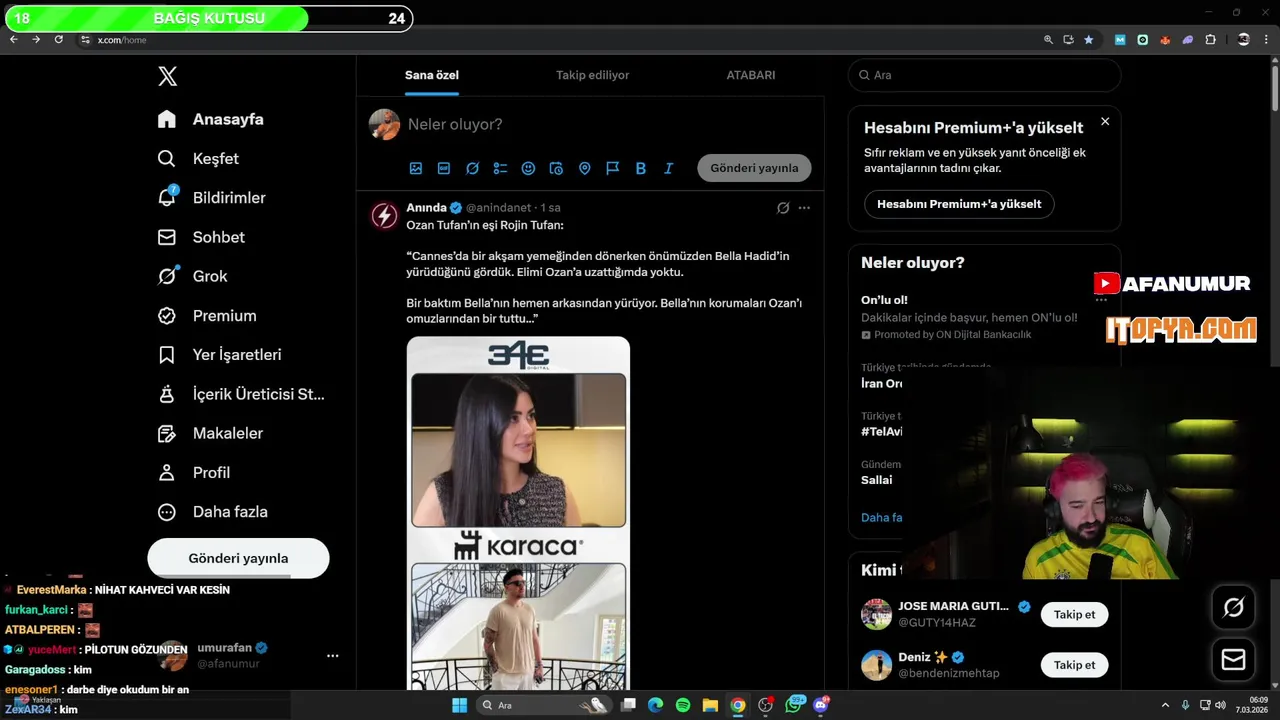Follow JOSE MARIA GUTI with Takip et
1280x720 pixels.
tap(1074, 614)
